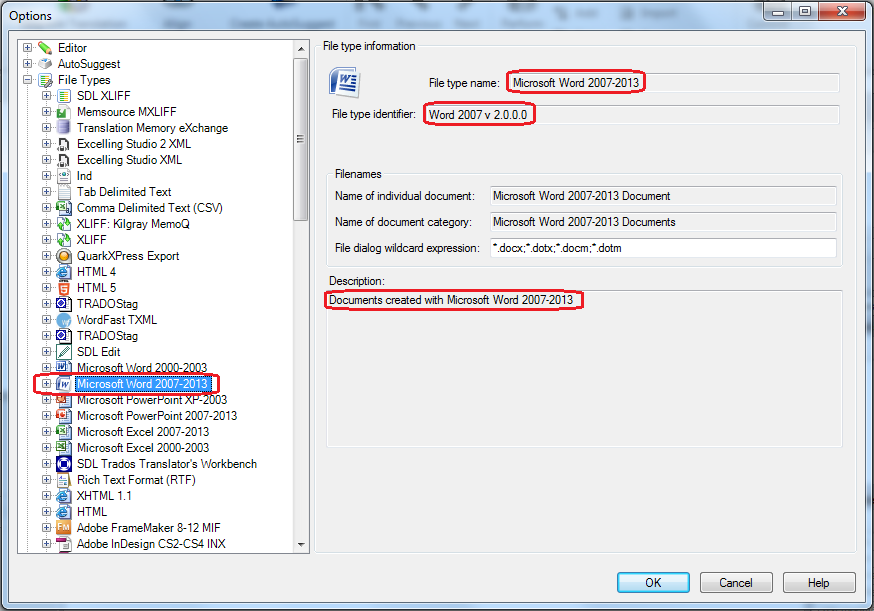Click the QuarkXPress Export icon
This screenshot has height=611, width=874.
point(63,255)
